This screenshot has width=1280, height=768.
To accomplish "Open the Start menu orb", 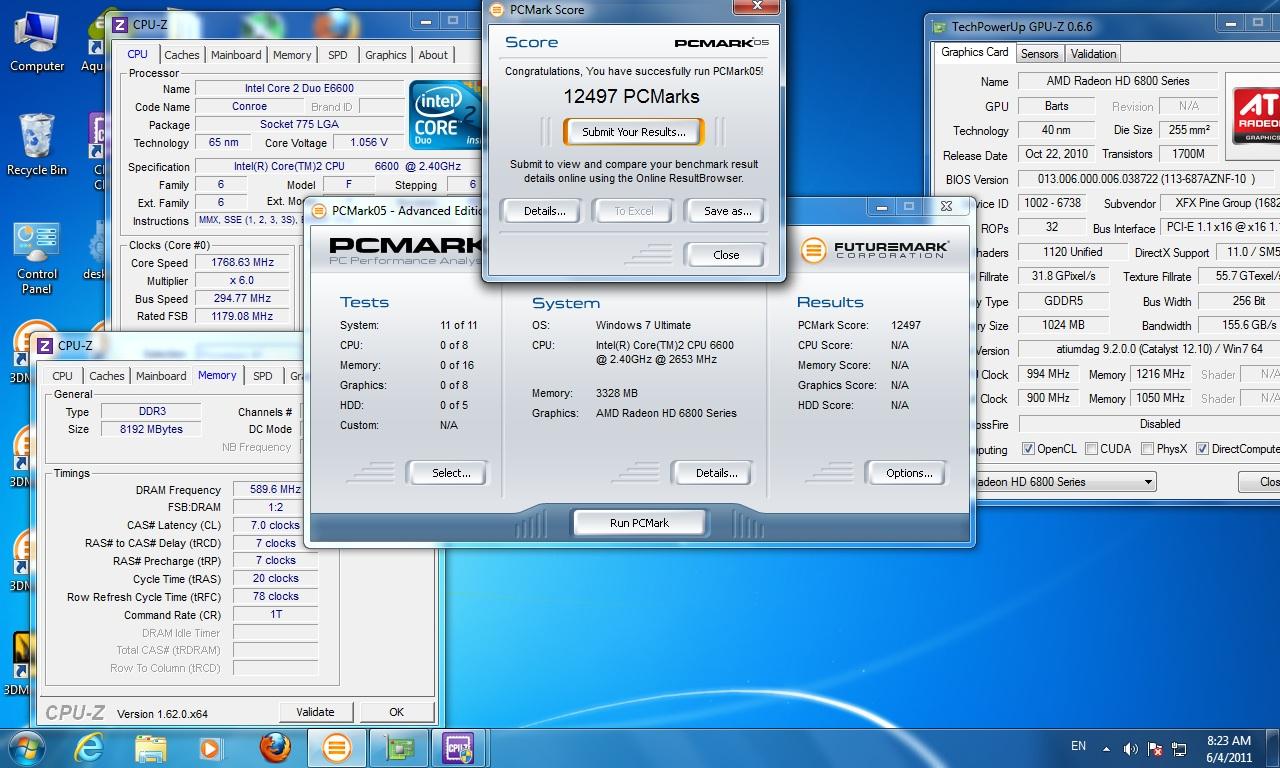I will tap(25, 748).
